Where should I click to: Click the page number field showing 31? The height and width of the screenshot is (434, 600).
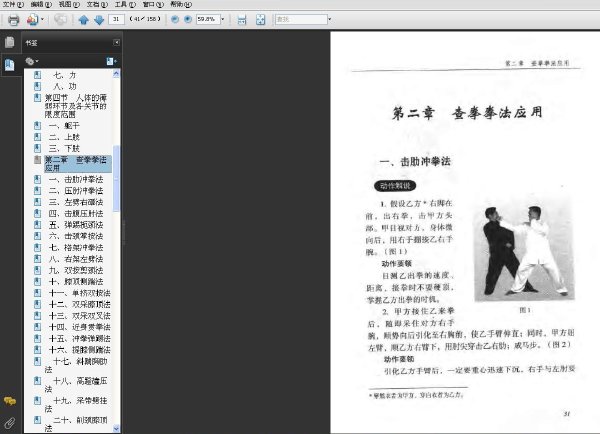tap(116, 19)
